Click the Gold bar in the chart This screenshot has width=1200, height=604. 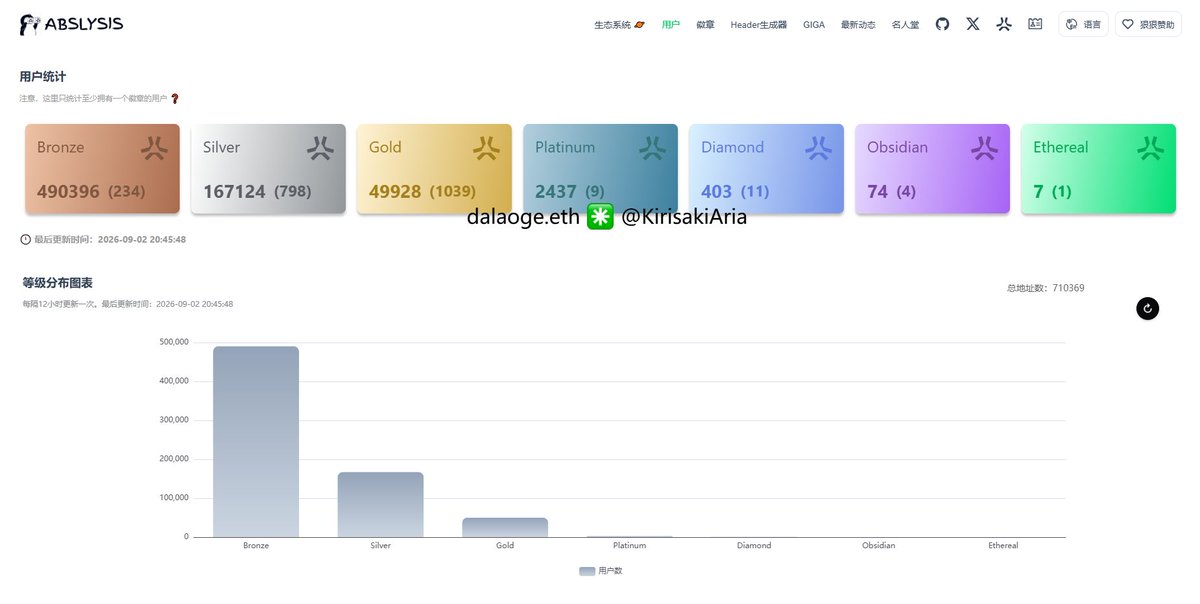(x=505, y=527)
